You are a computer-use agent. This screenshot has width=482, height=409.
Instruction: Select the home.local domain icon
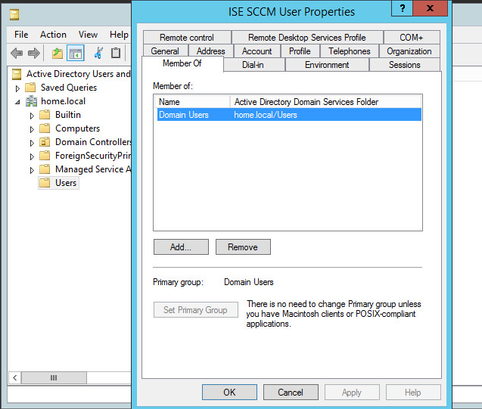pos(32,101)
